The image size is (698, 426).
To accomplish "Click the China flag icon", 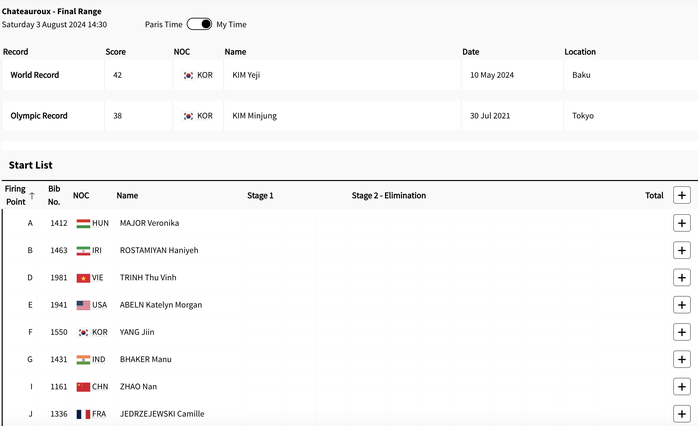I will pyautogui.click(x=83, y=387).
